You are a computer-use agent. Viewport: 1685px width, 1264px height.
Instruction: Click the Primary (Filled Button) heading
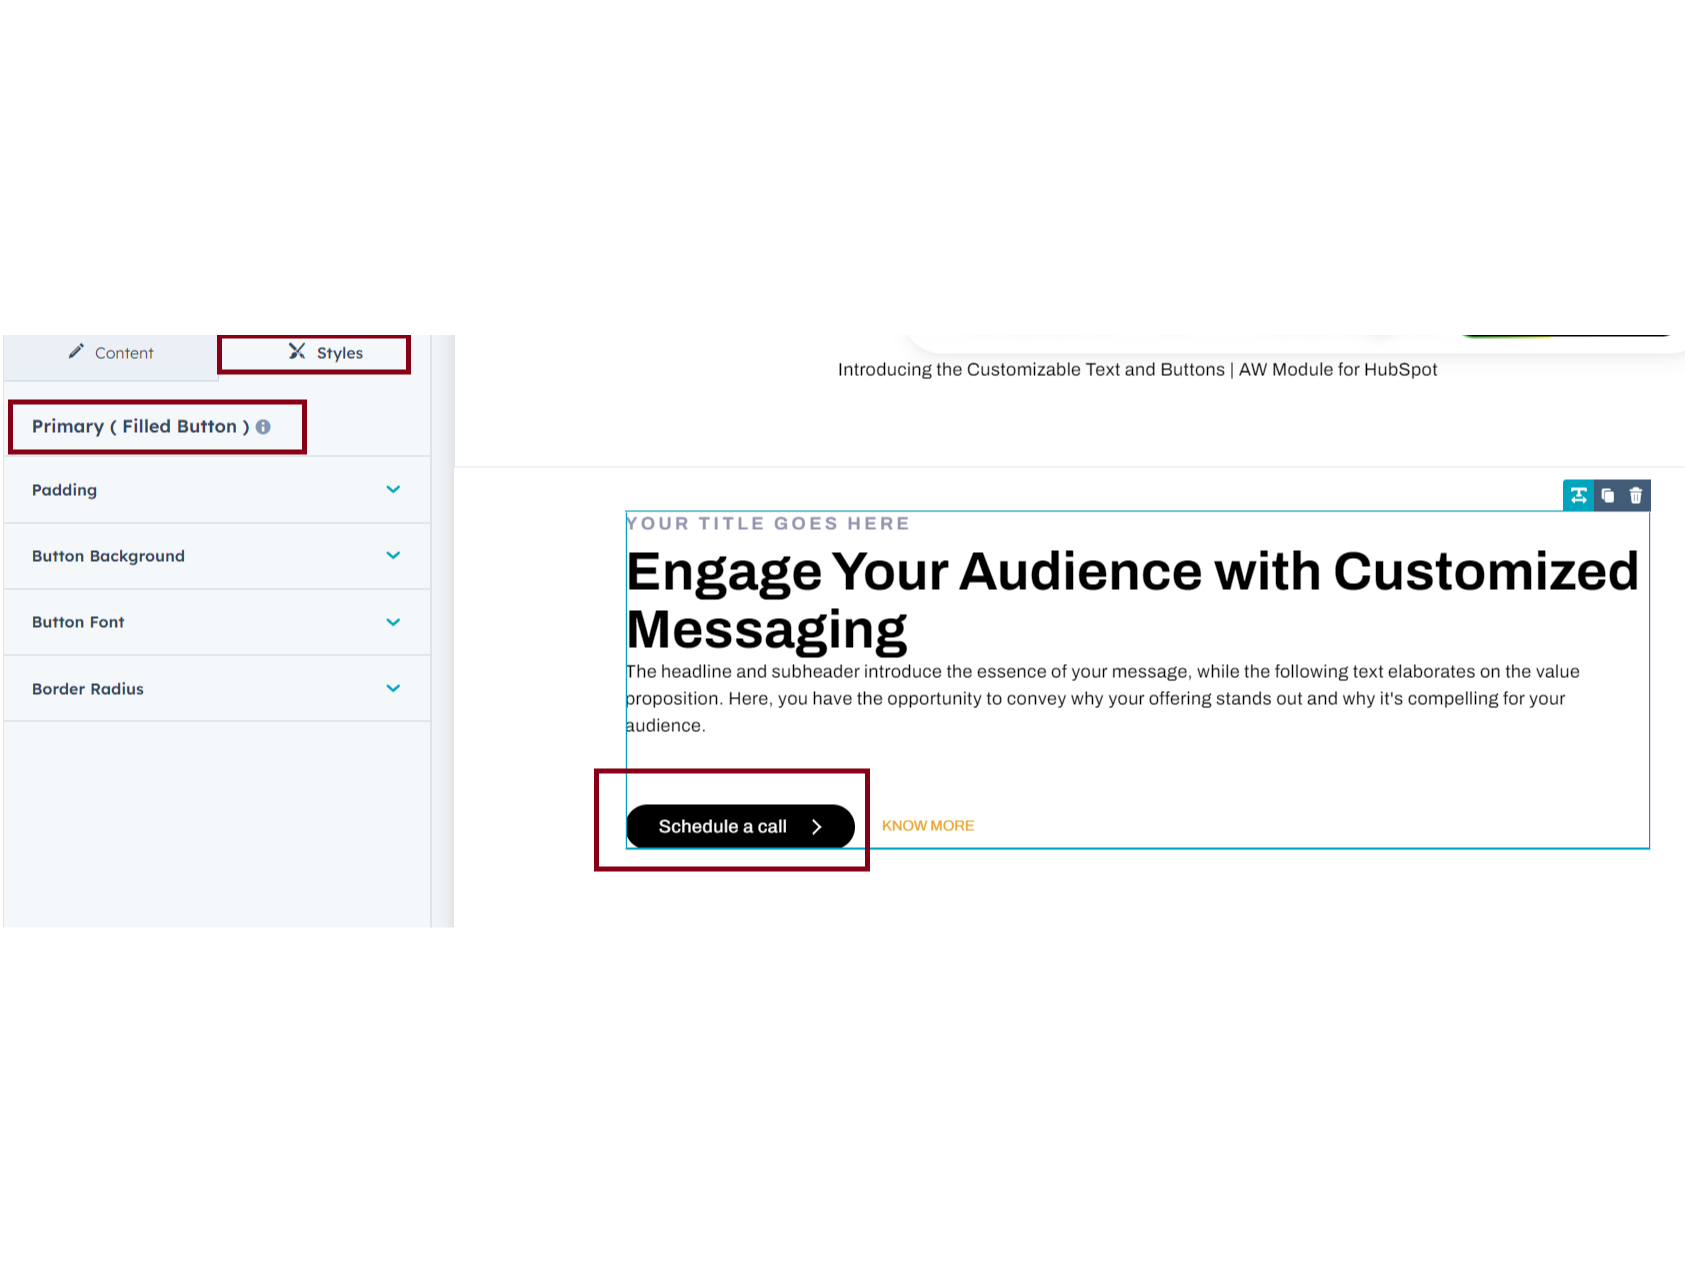[x=135, y=427]
